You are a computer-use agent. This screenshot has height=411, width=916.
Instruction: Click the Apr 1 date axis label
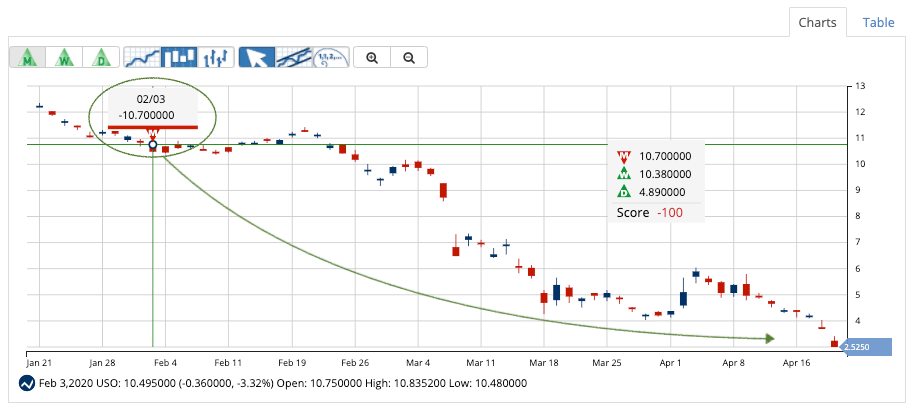[670, 363]
